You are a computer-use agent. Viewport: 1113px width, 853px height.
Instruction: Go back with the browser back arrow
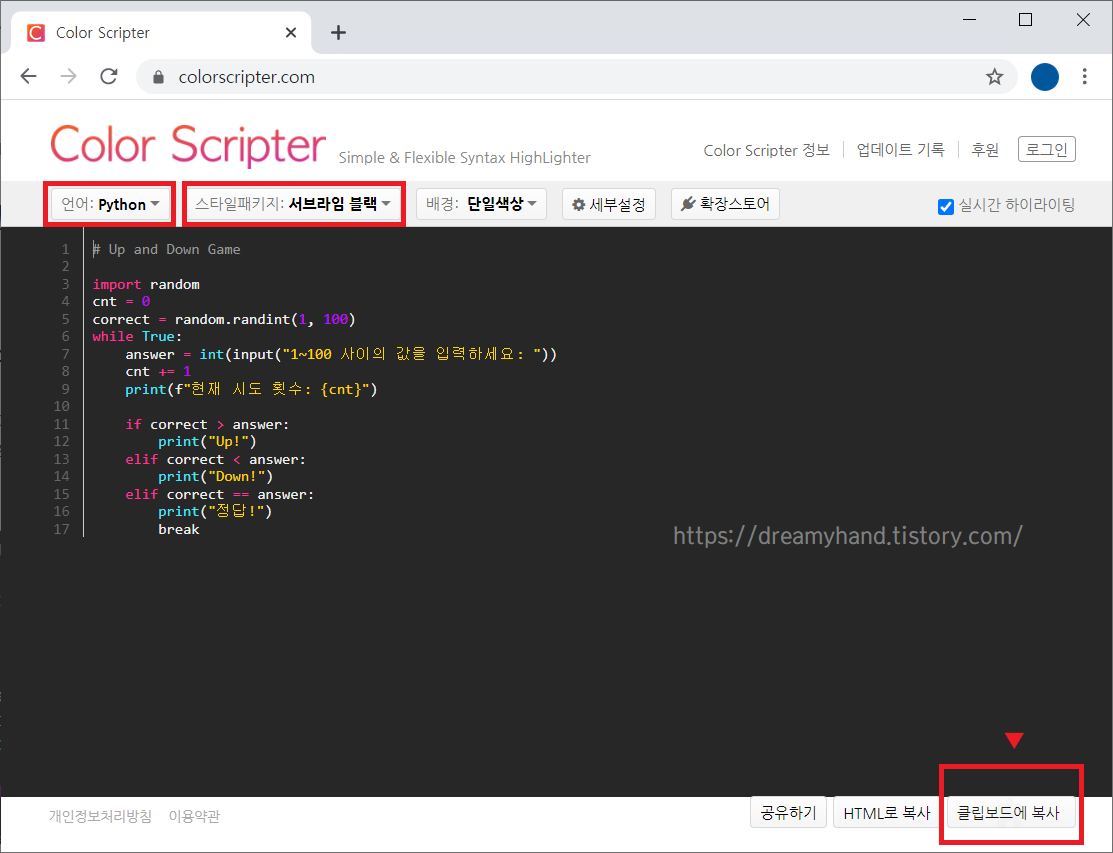[28, 77]
